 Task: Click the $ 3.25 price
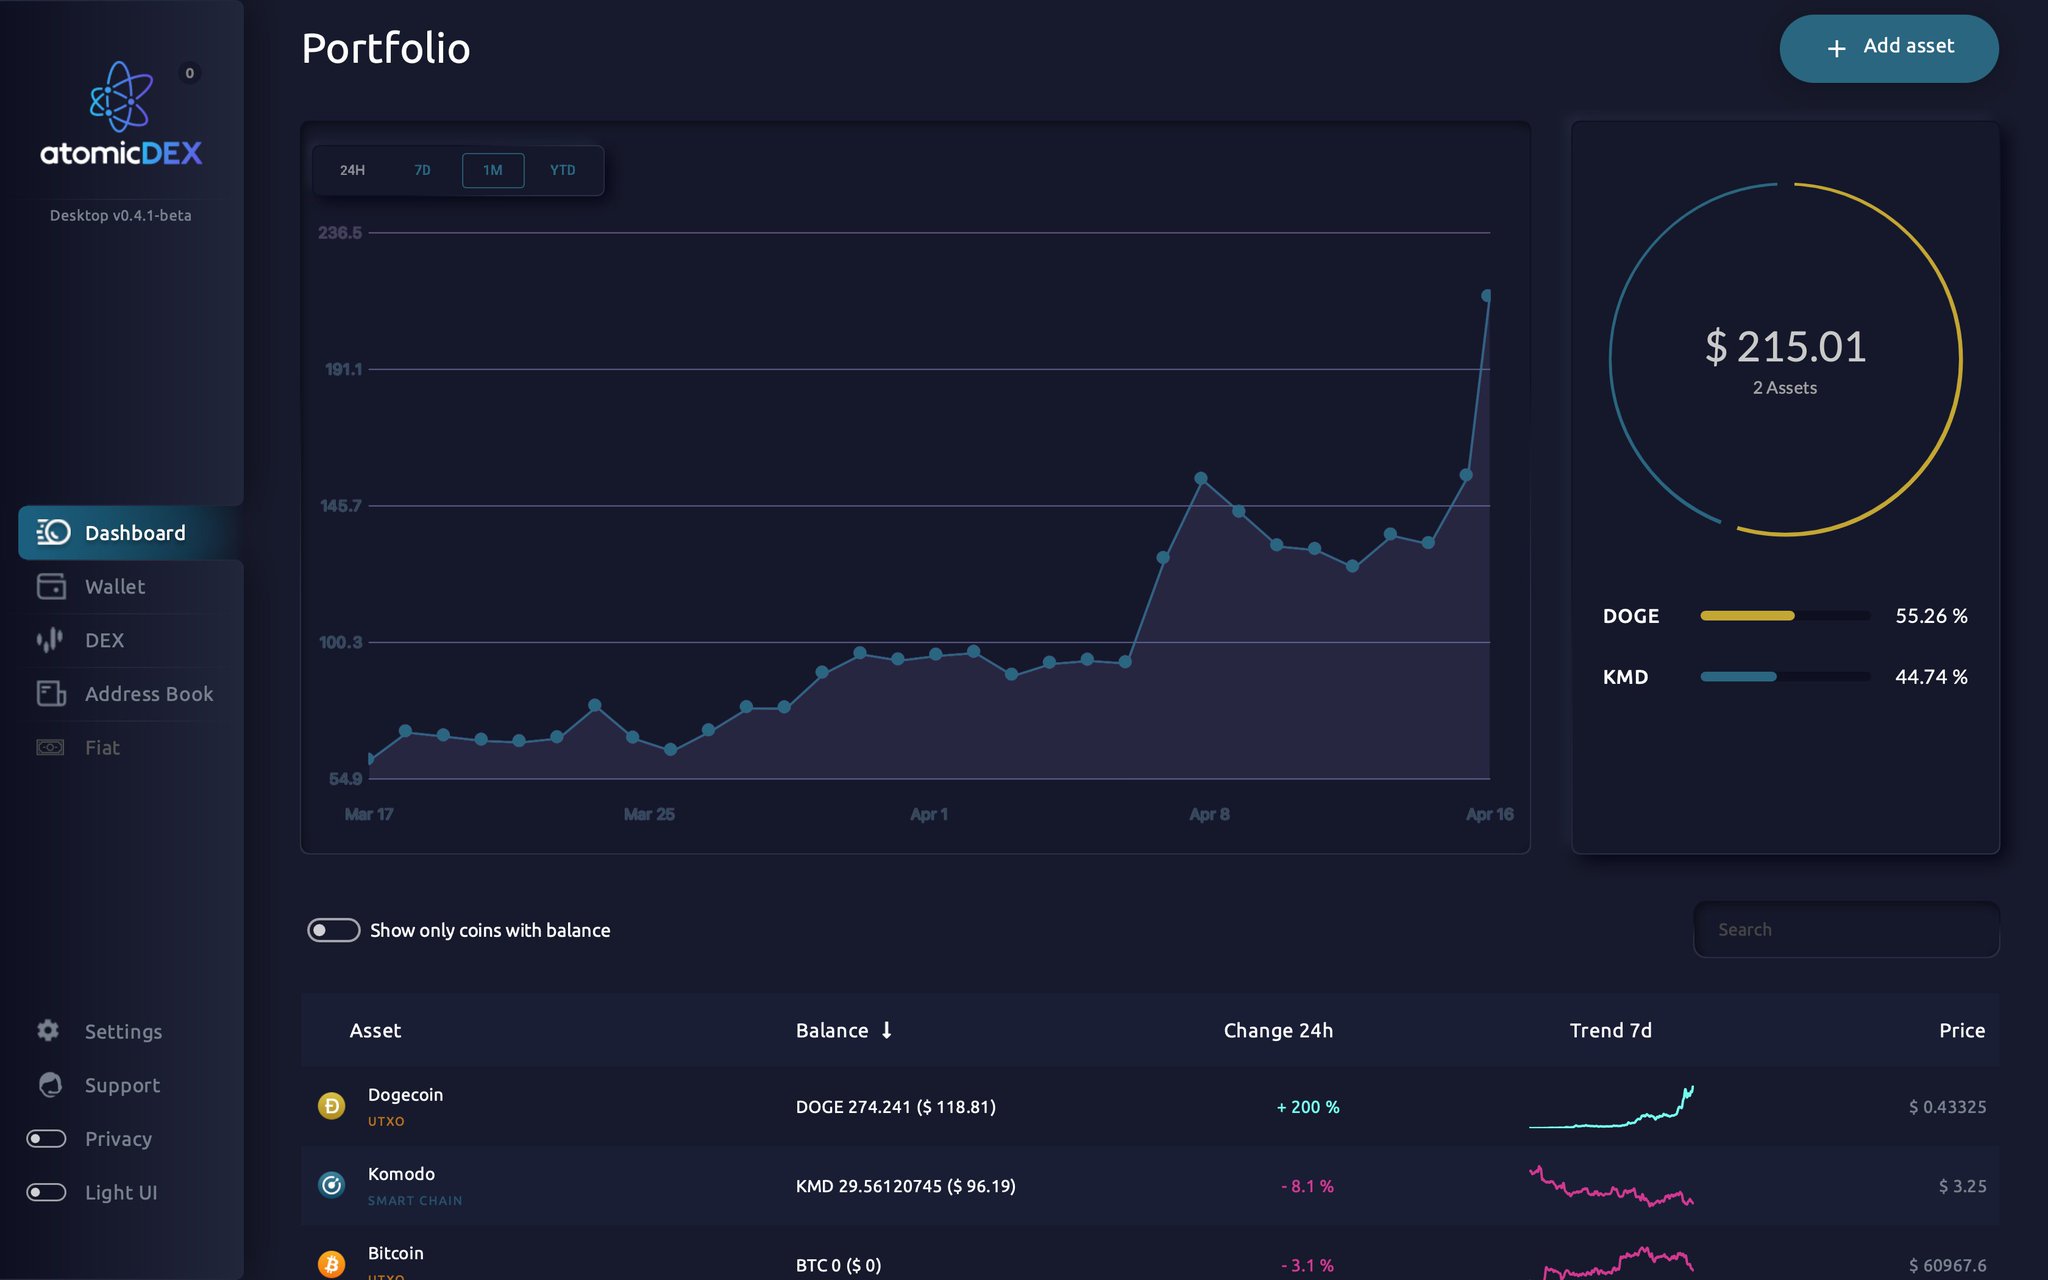click(1962, 1186)
